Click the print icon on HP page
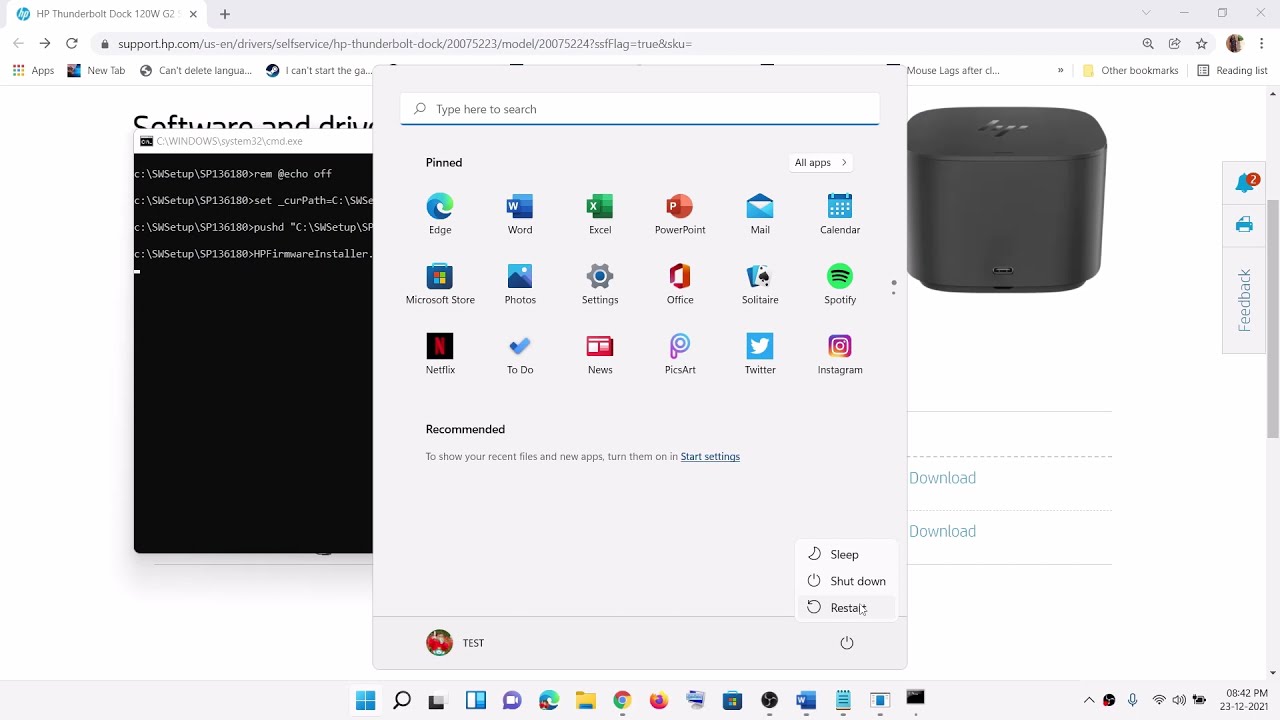 pos(1244,225)
